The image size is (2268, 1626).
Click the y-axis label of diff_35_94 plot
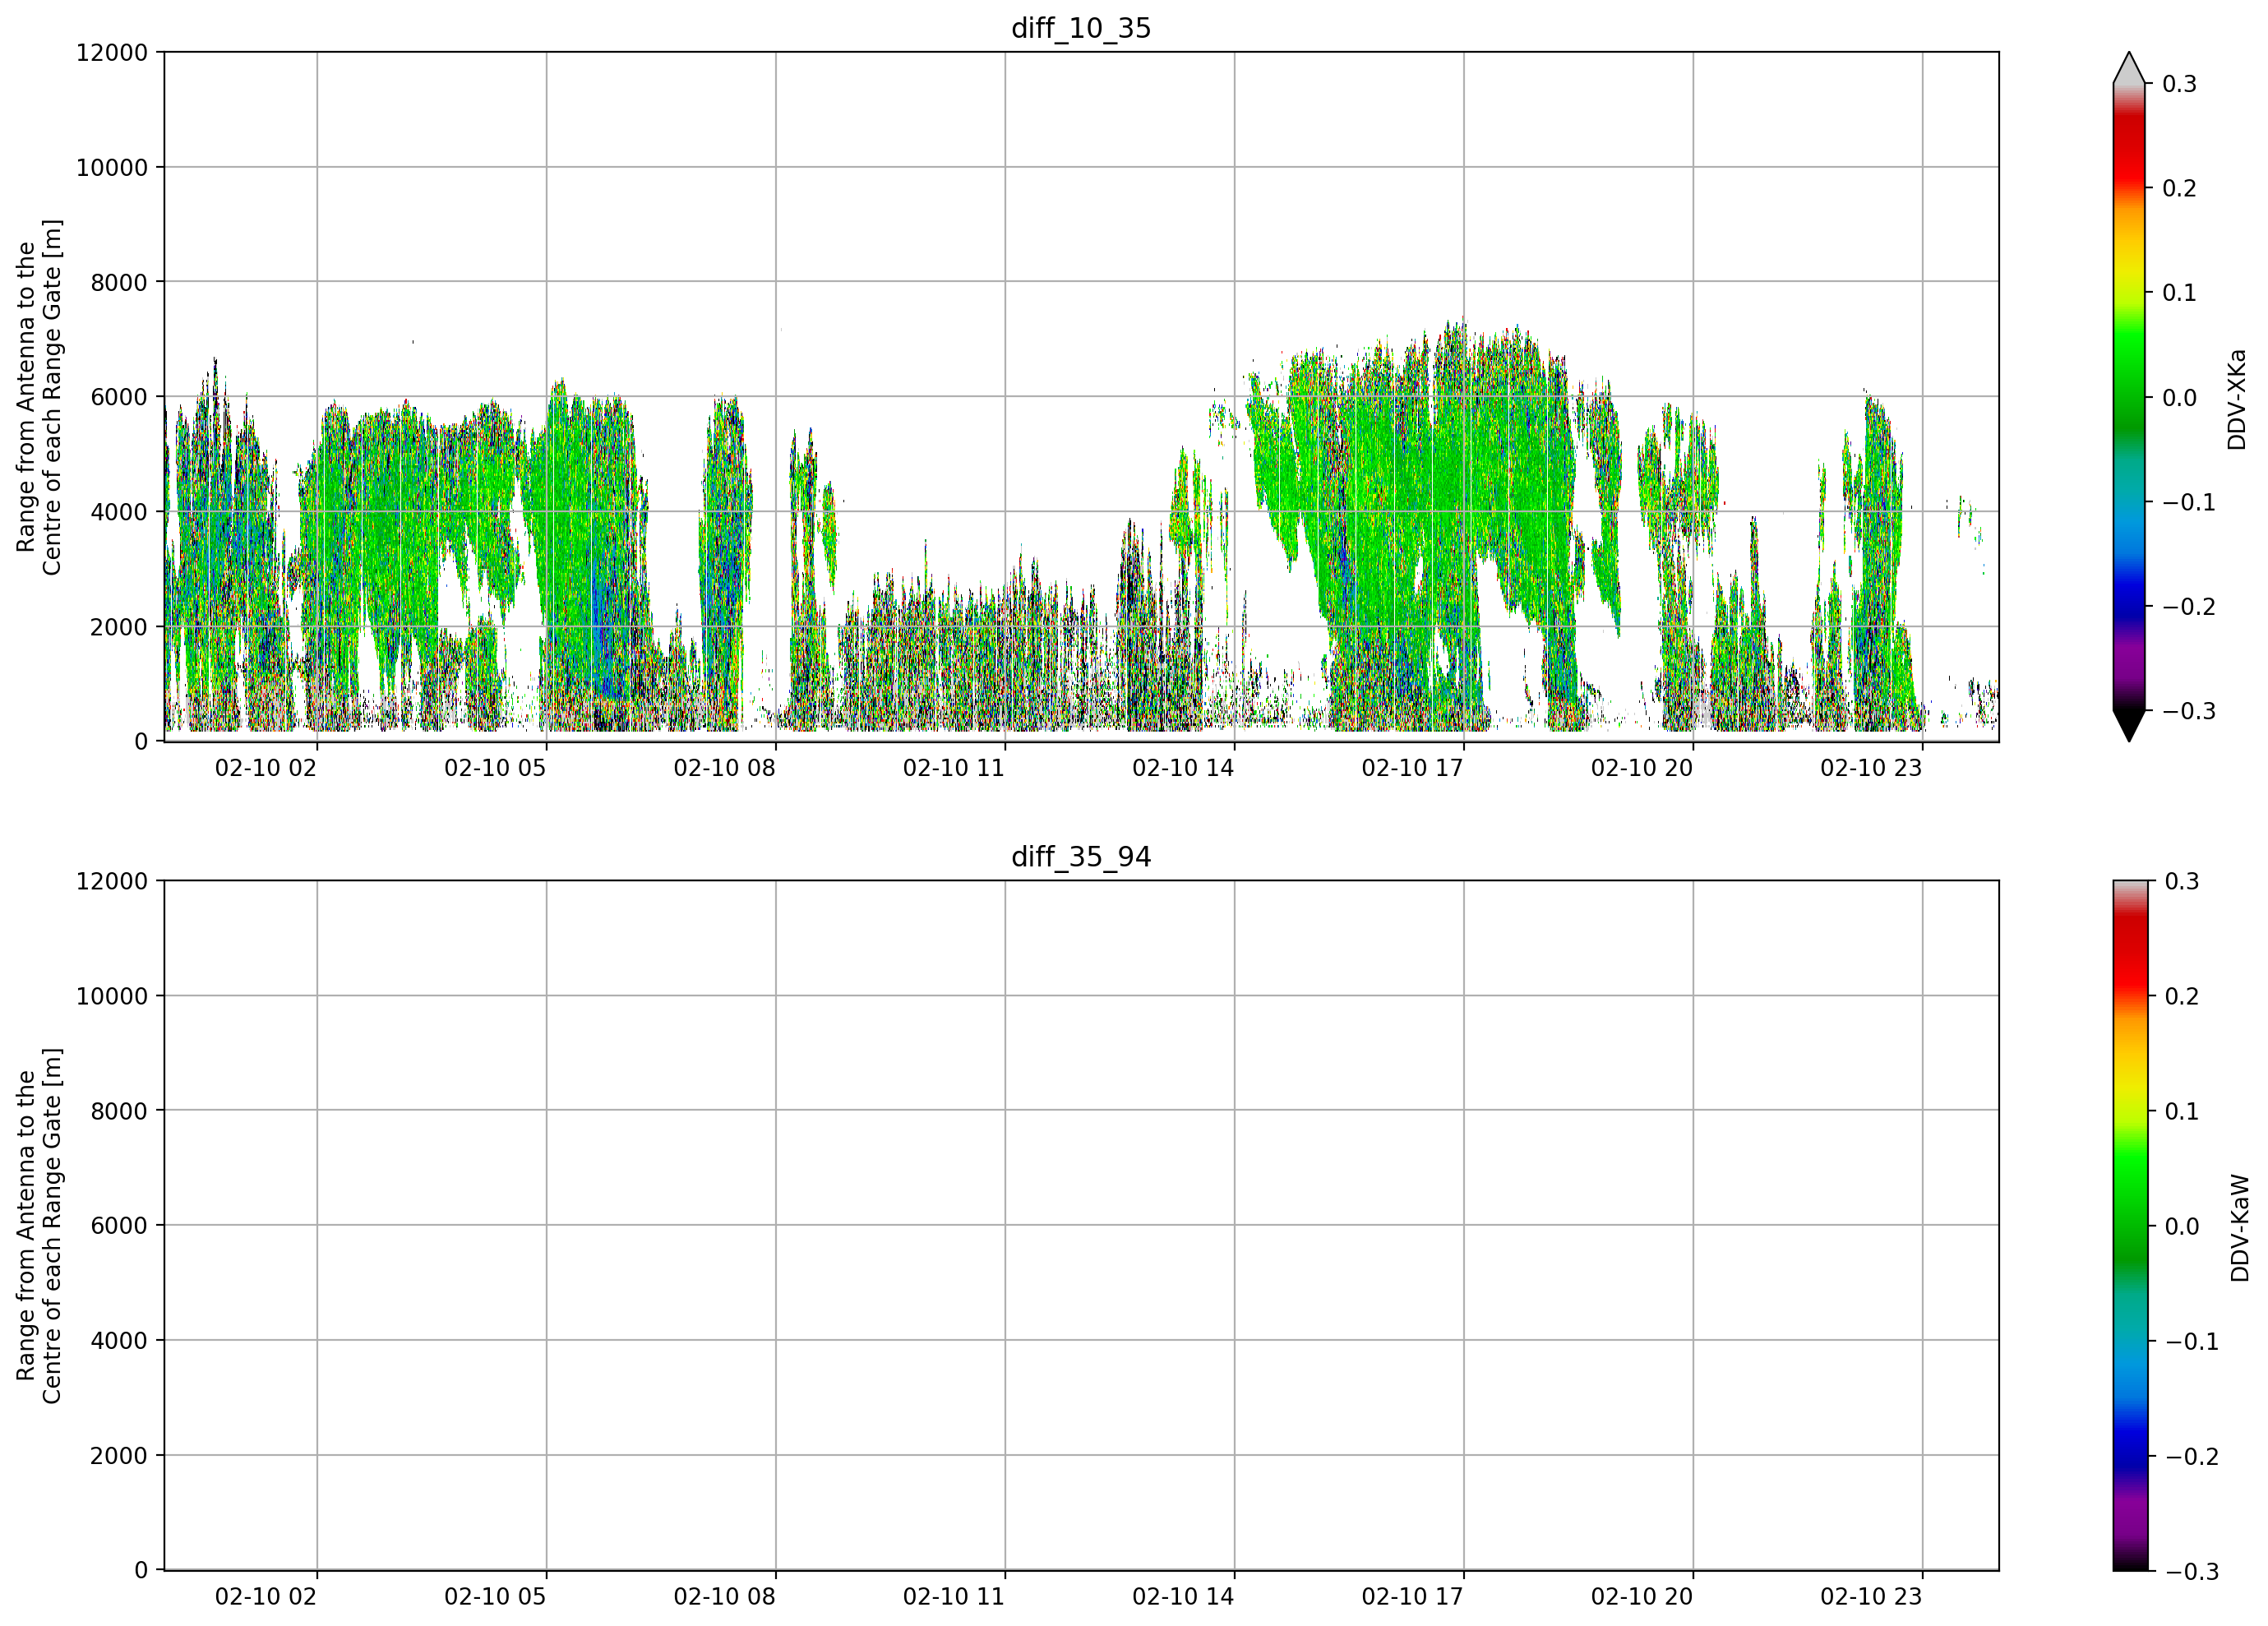point(39,1226)
